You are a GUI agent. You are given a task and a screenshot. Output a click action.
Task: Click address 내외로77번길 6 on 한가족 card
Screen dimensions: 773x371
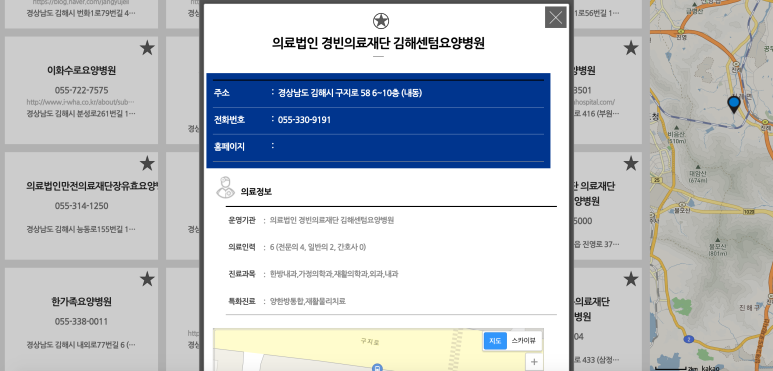pyautogui.click(x=81, y=345)
